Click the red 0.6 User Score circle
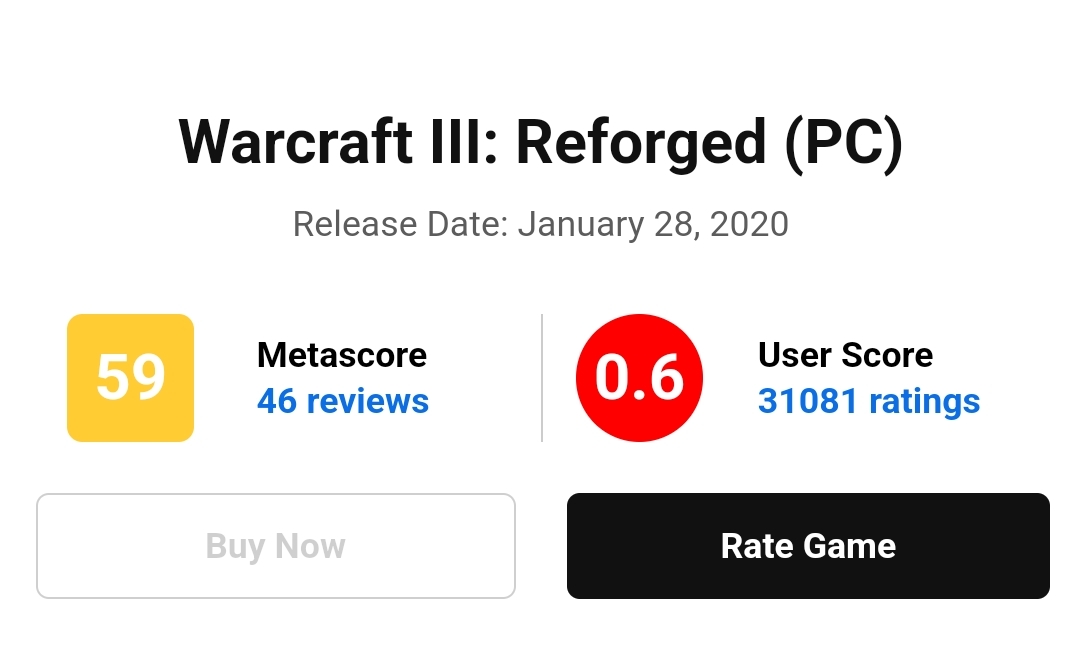 639,377
